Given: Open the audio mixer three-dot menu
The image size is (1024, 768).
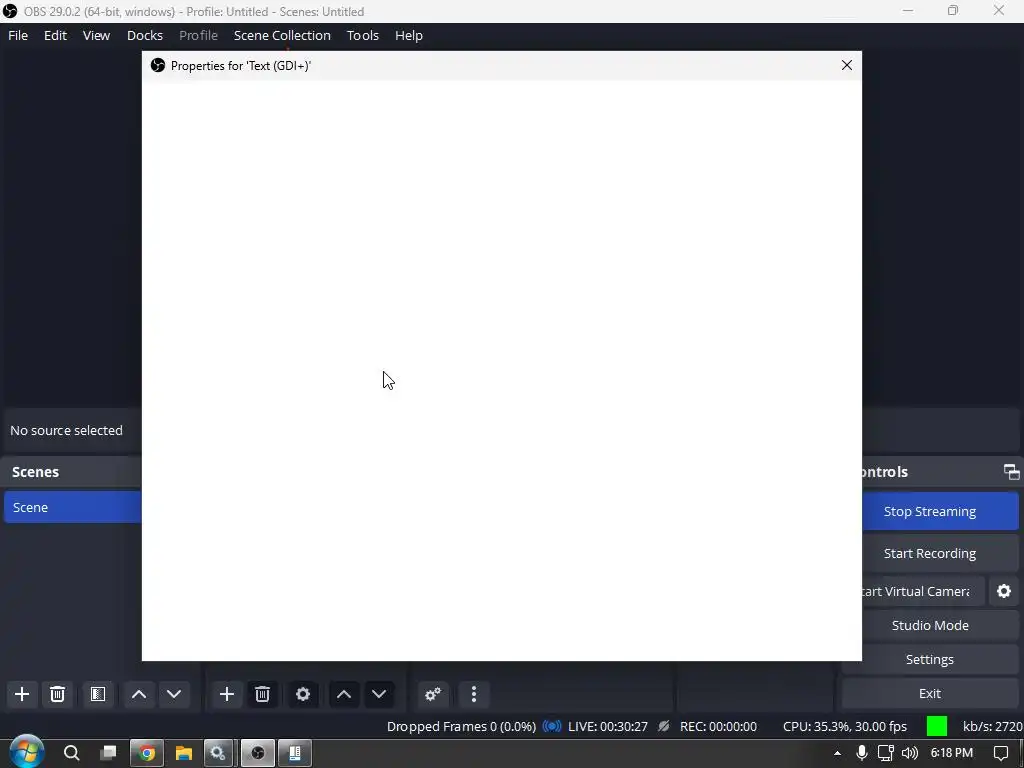Looking at the screenshot, I should coord(474,694).
